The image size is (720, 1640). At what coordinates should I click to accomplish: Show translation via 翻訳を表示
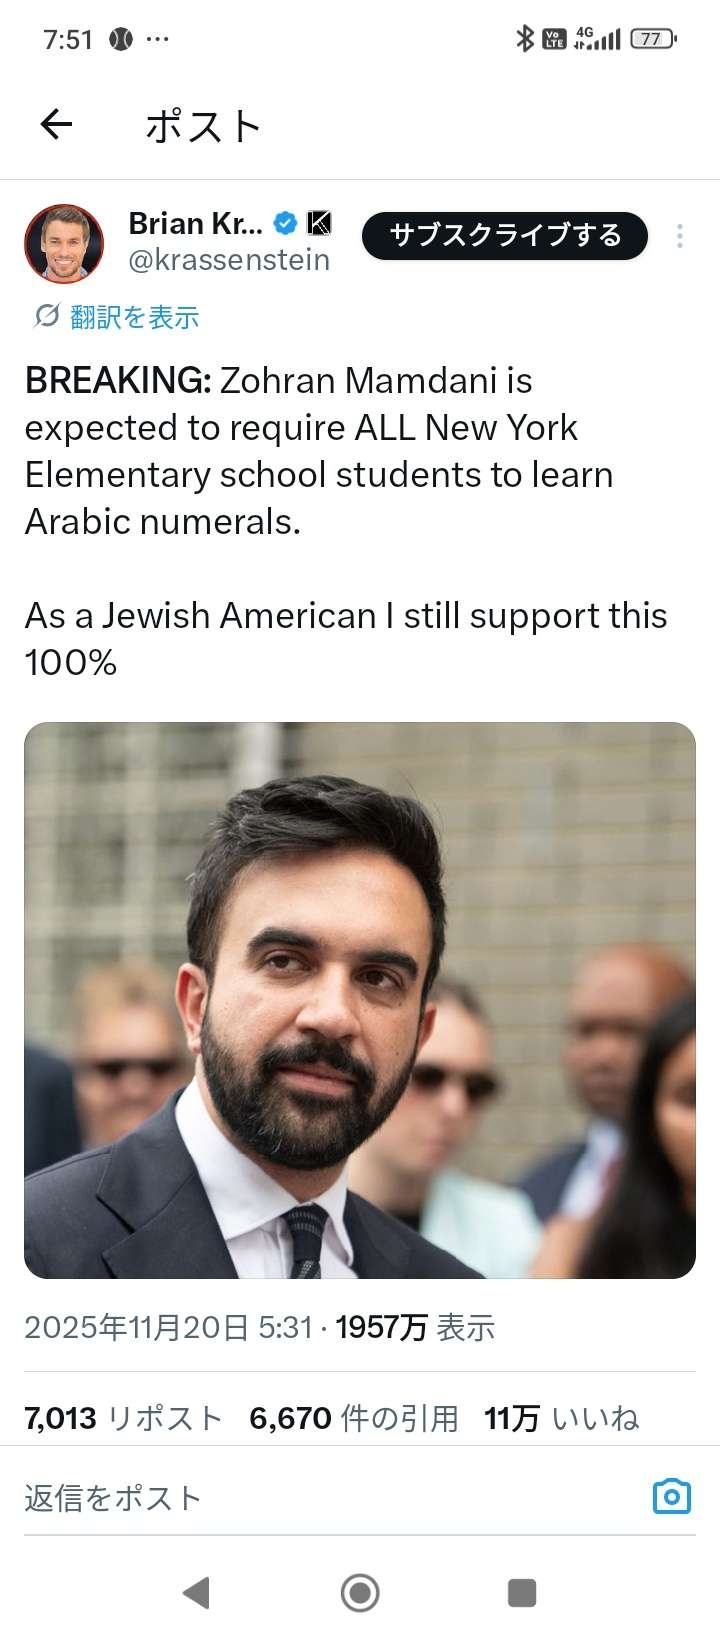pyautogui.click(x=134, y=317)
